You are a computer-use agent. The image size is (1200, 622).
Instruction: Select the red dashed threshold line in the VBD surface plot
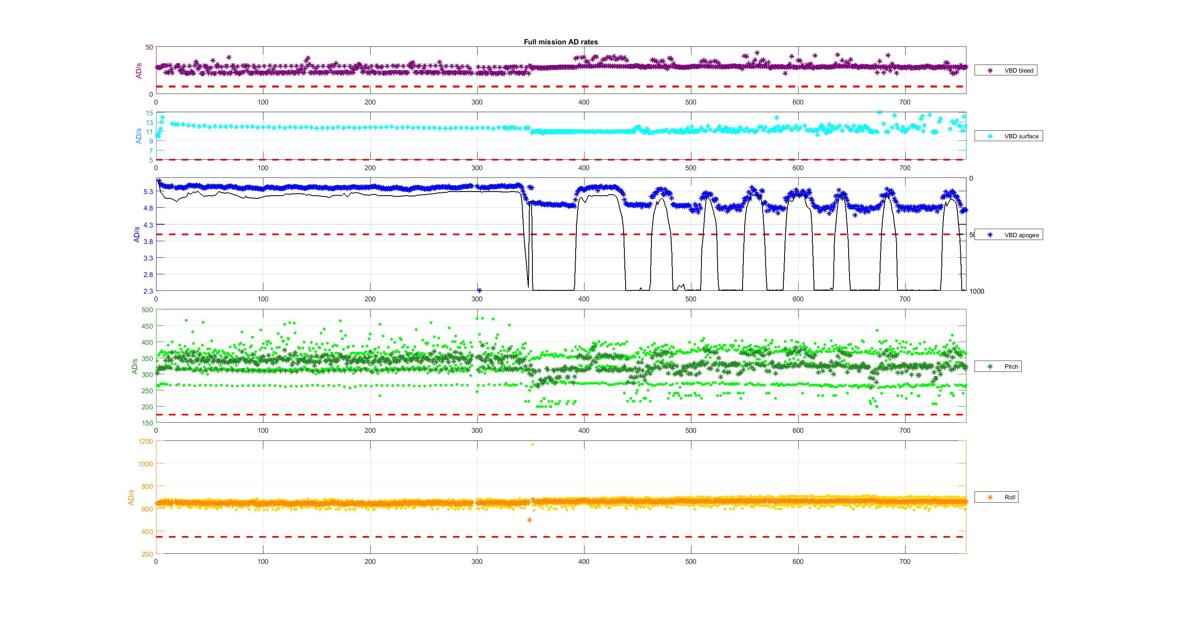(x=560, y=160)
